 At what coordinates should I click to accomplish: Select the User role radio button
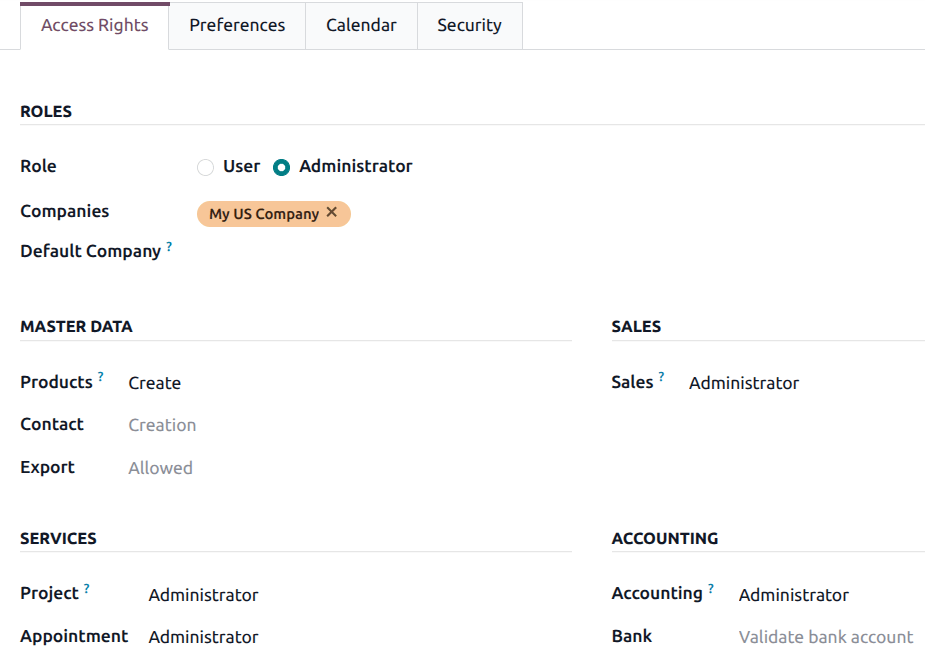(x=205, y=168)
